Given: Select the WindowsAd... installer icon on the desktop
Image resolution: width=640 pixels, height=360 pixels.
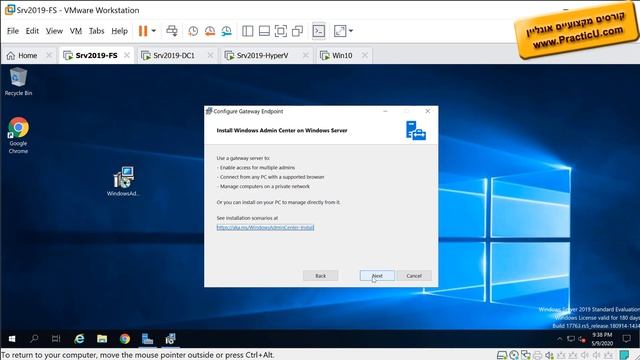Looking at the screenshot, I should pyautogui.click(x=123, y=182).
